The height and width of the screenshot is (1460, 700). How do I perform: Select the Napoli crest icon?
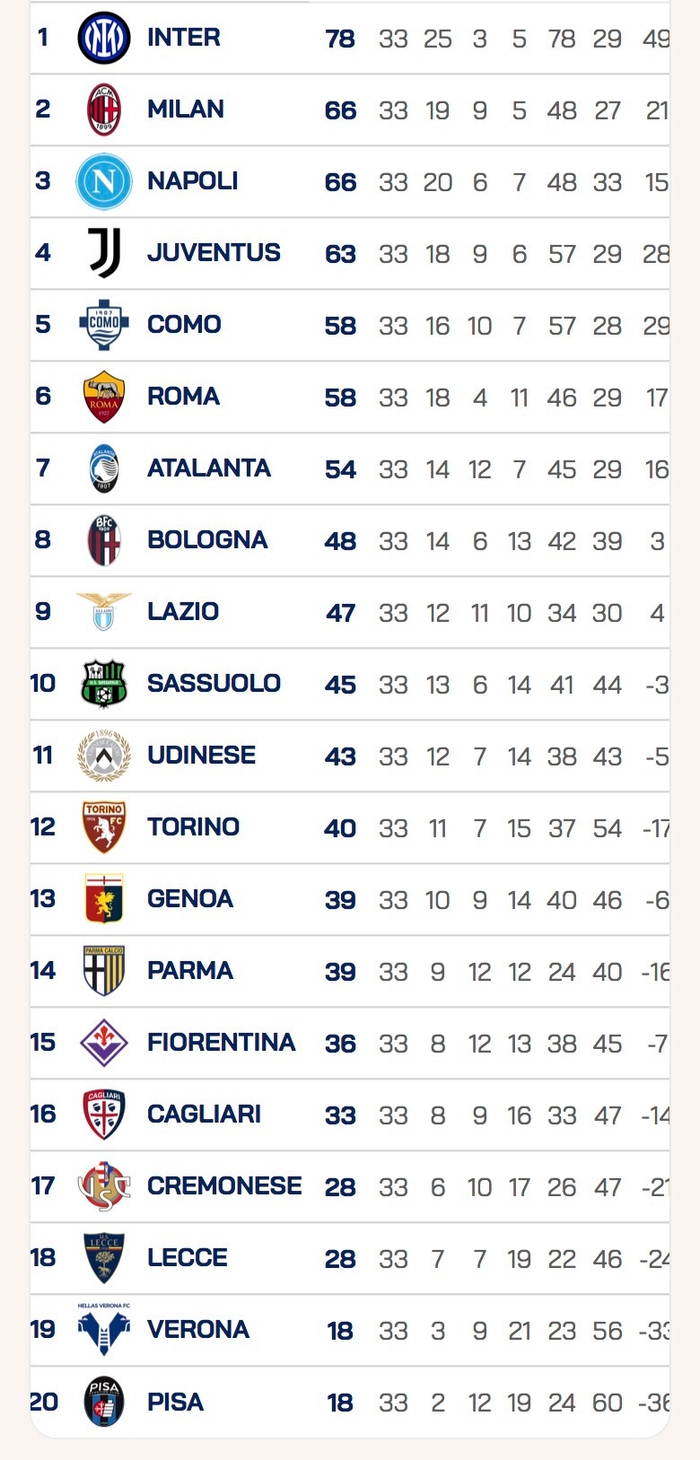coord(104,182)
